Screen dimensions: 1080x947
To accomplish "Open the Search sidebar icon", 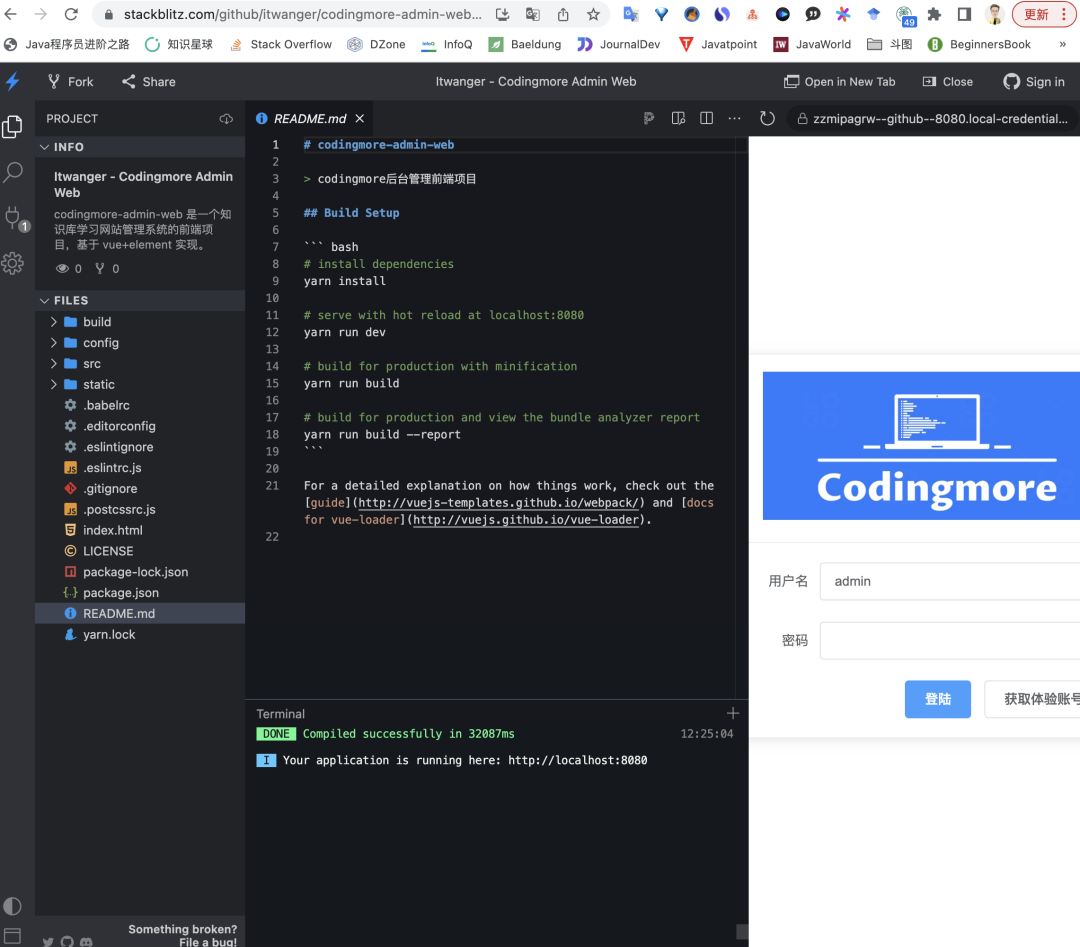I will [12, 172].
